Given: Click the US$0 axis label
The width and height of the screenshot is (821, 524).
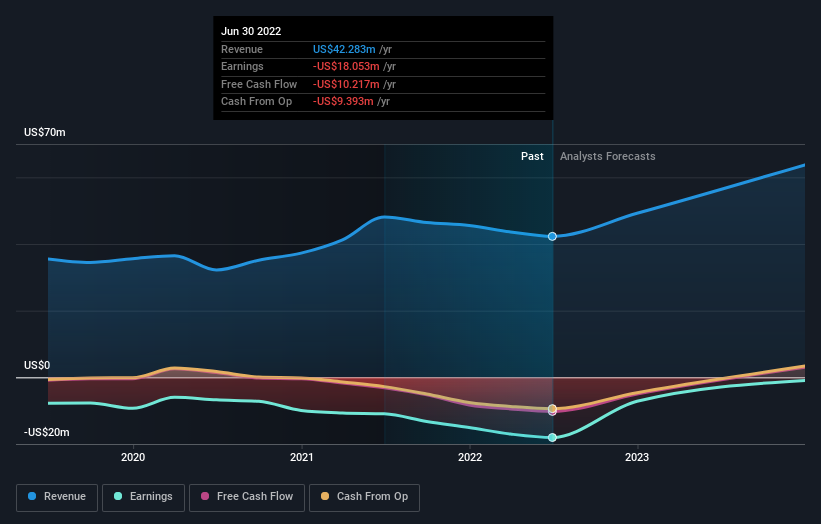Looking at the screenshot, I should (37, 365).
